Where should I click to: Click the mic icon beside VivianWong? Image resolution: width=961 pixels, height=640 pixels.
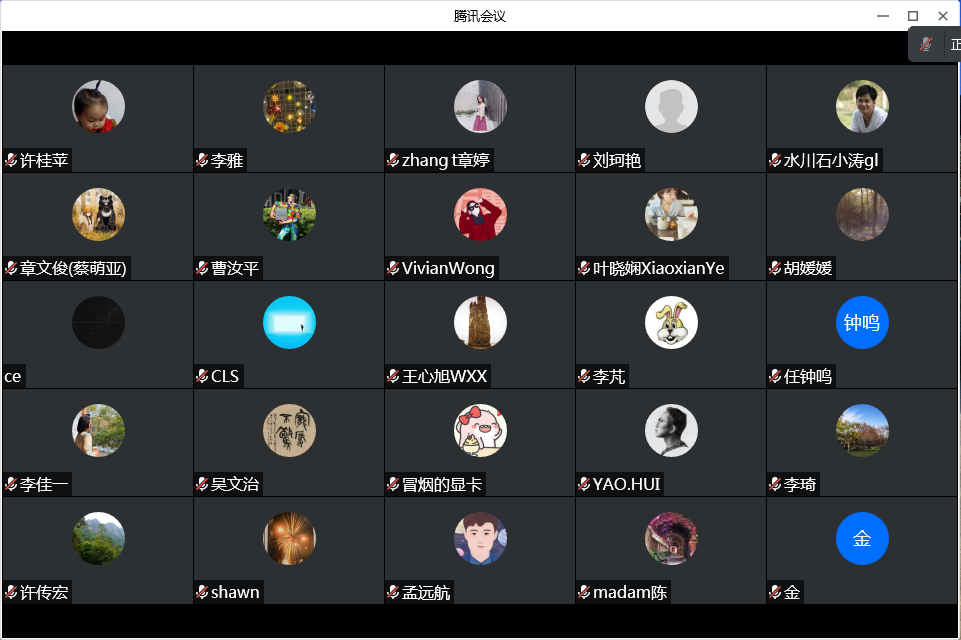393,269
